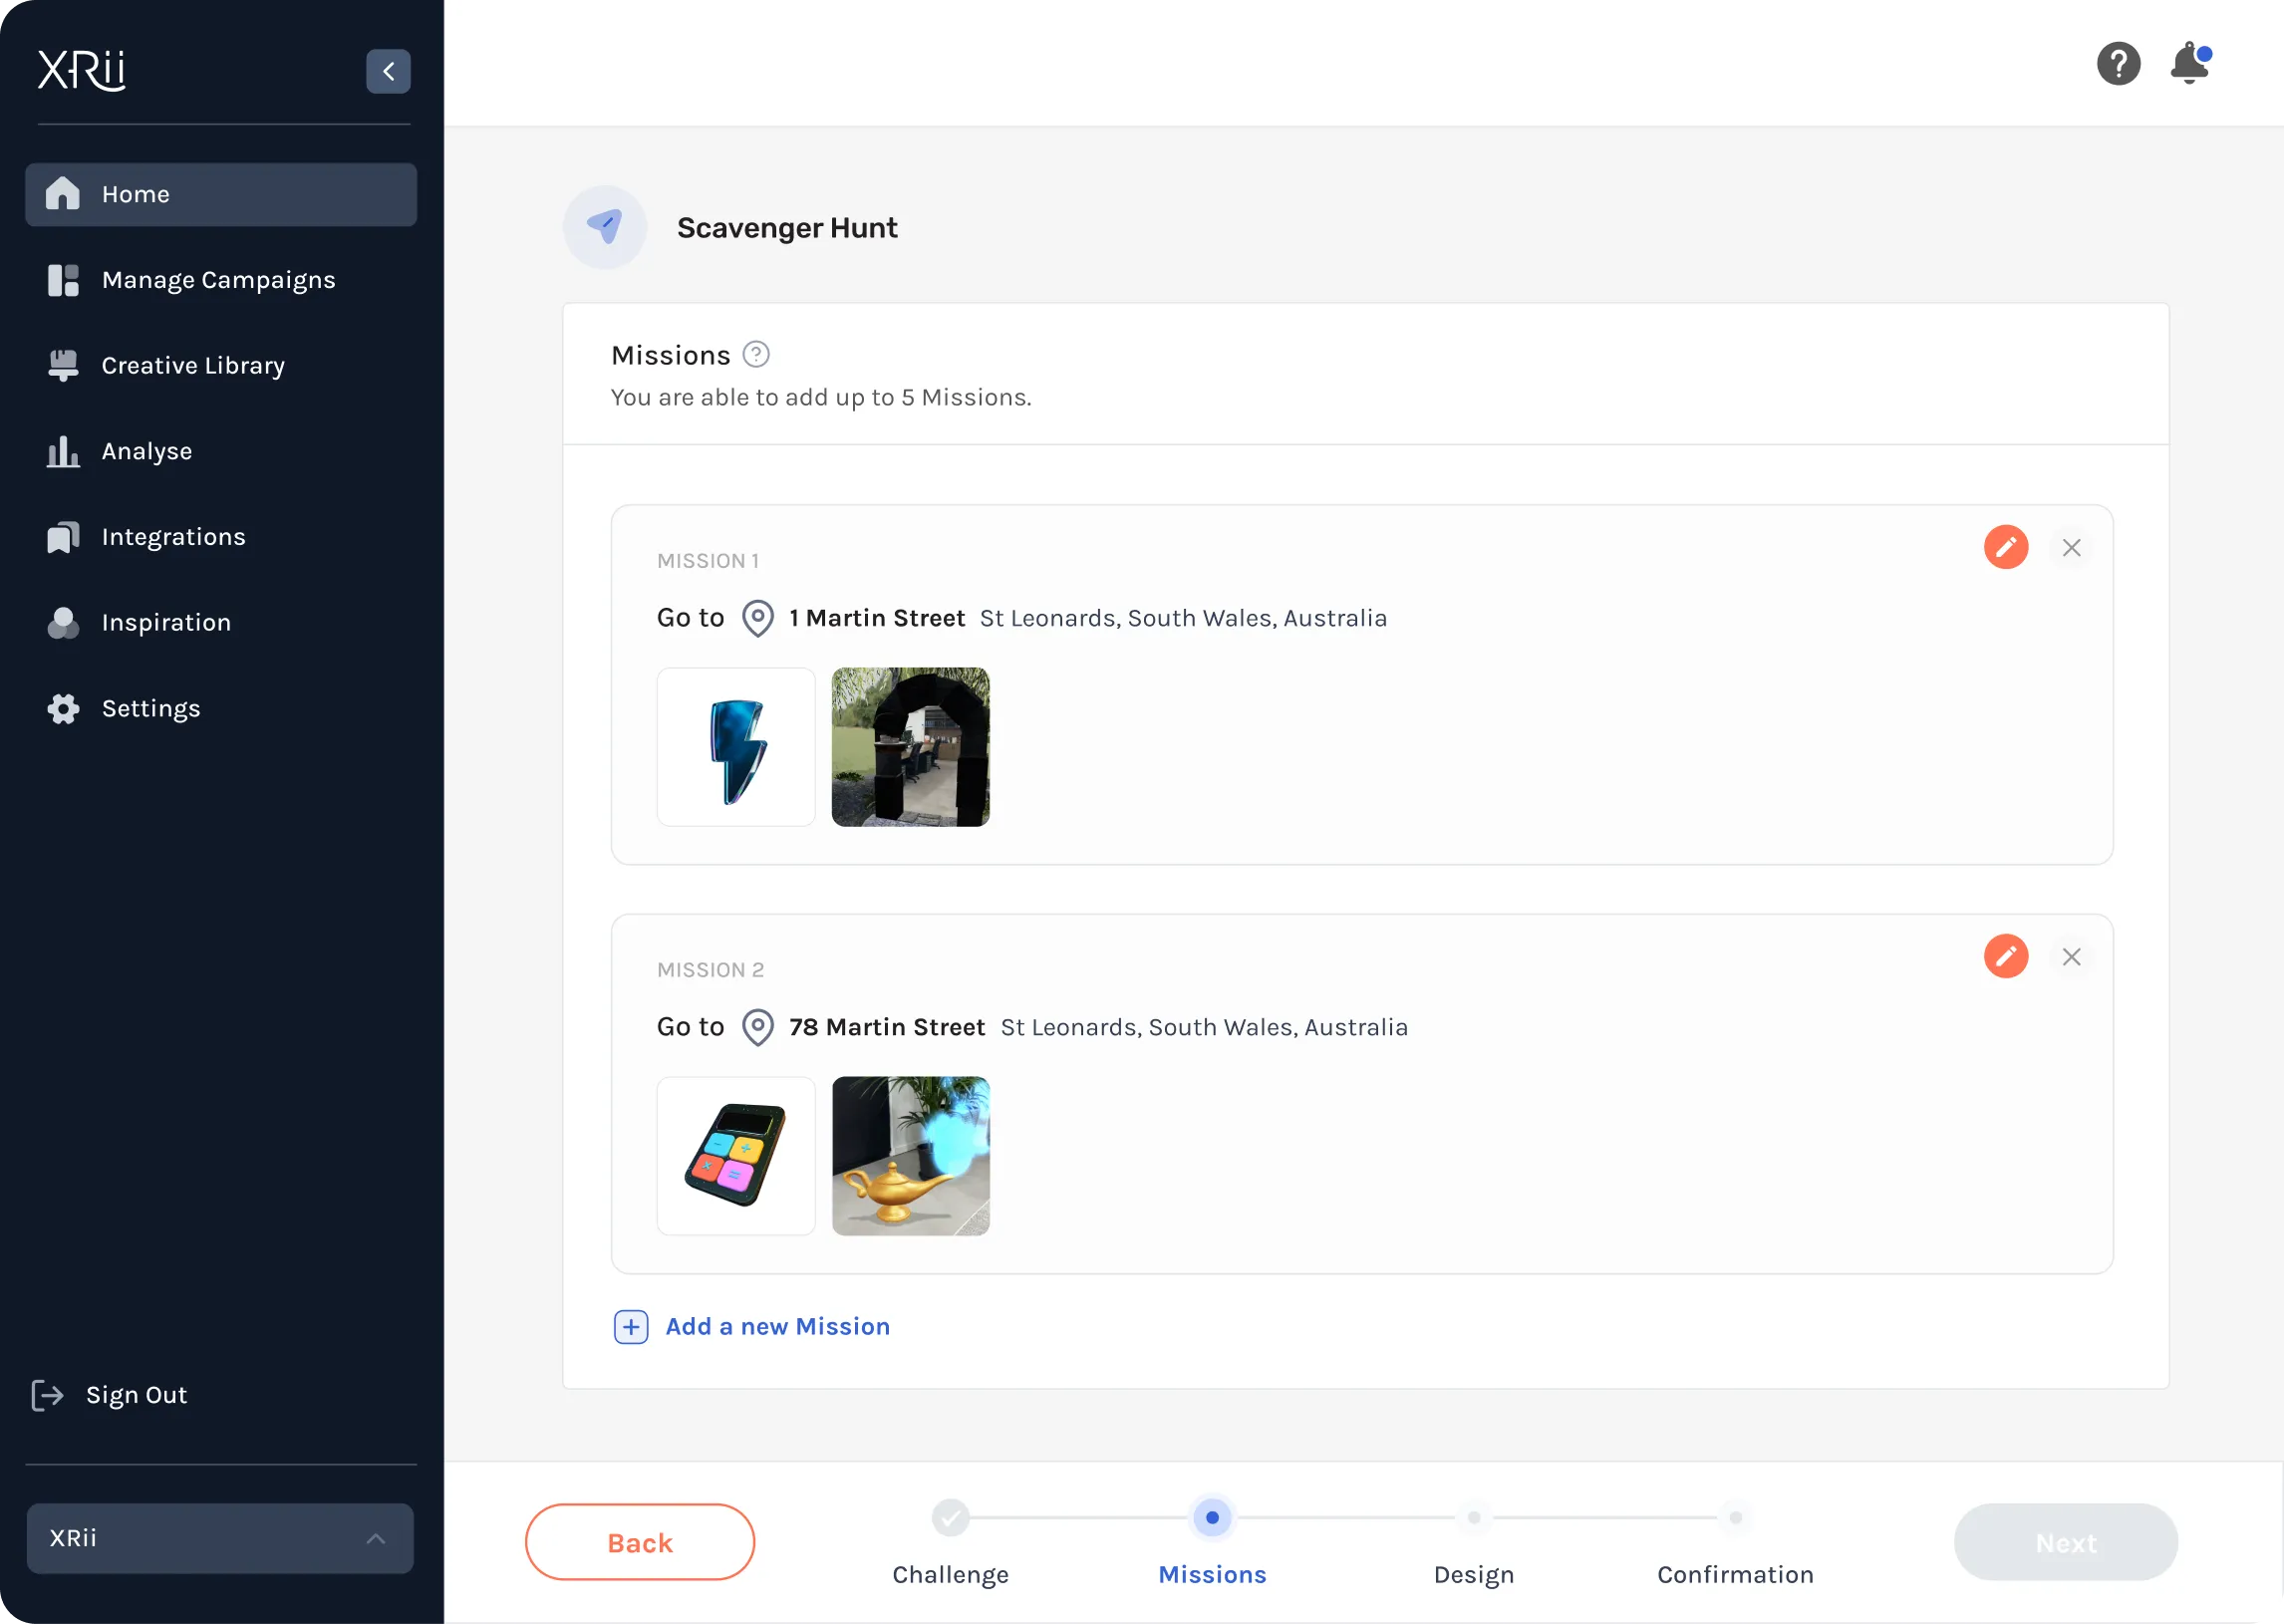Delete Mission 2 using its X icon

click(2071, 957)
